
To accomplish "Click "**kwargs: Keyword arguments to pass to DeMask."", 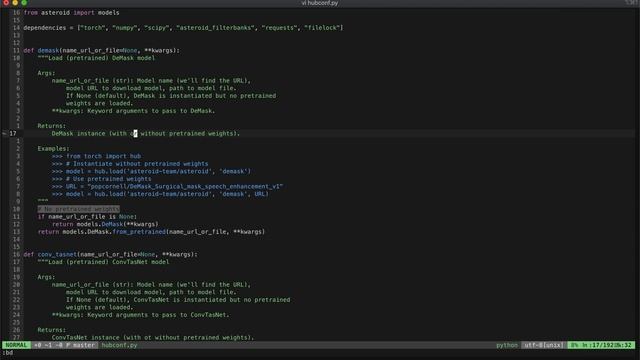I will tap(133, 111).
